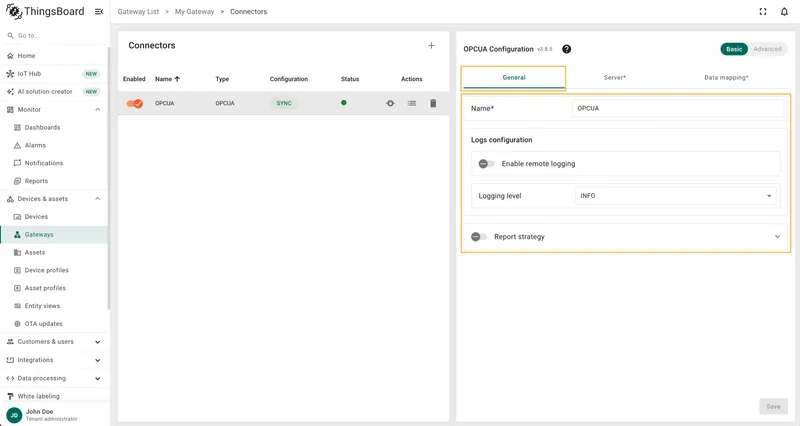Go to My Gateway breadcrumb
This screenshot has width=800, height=426.
click(x=194, y=11)
